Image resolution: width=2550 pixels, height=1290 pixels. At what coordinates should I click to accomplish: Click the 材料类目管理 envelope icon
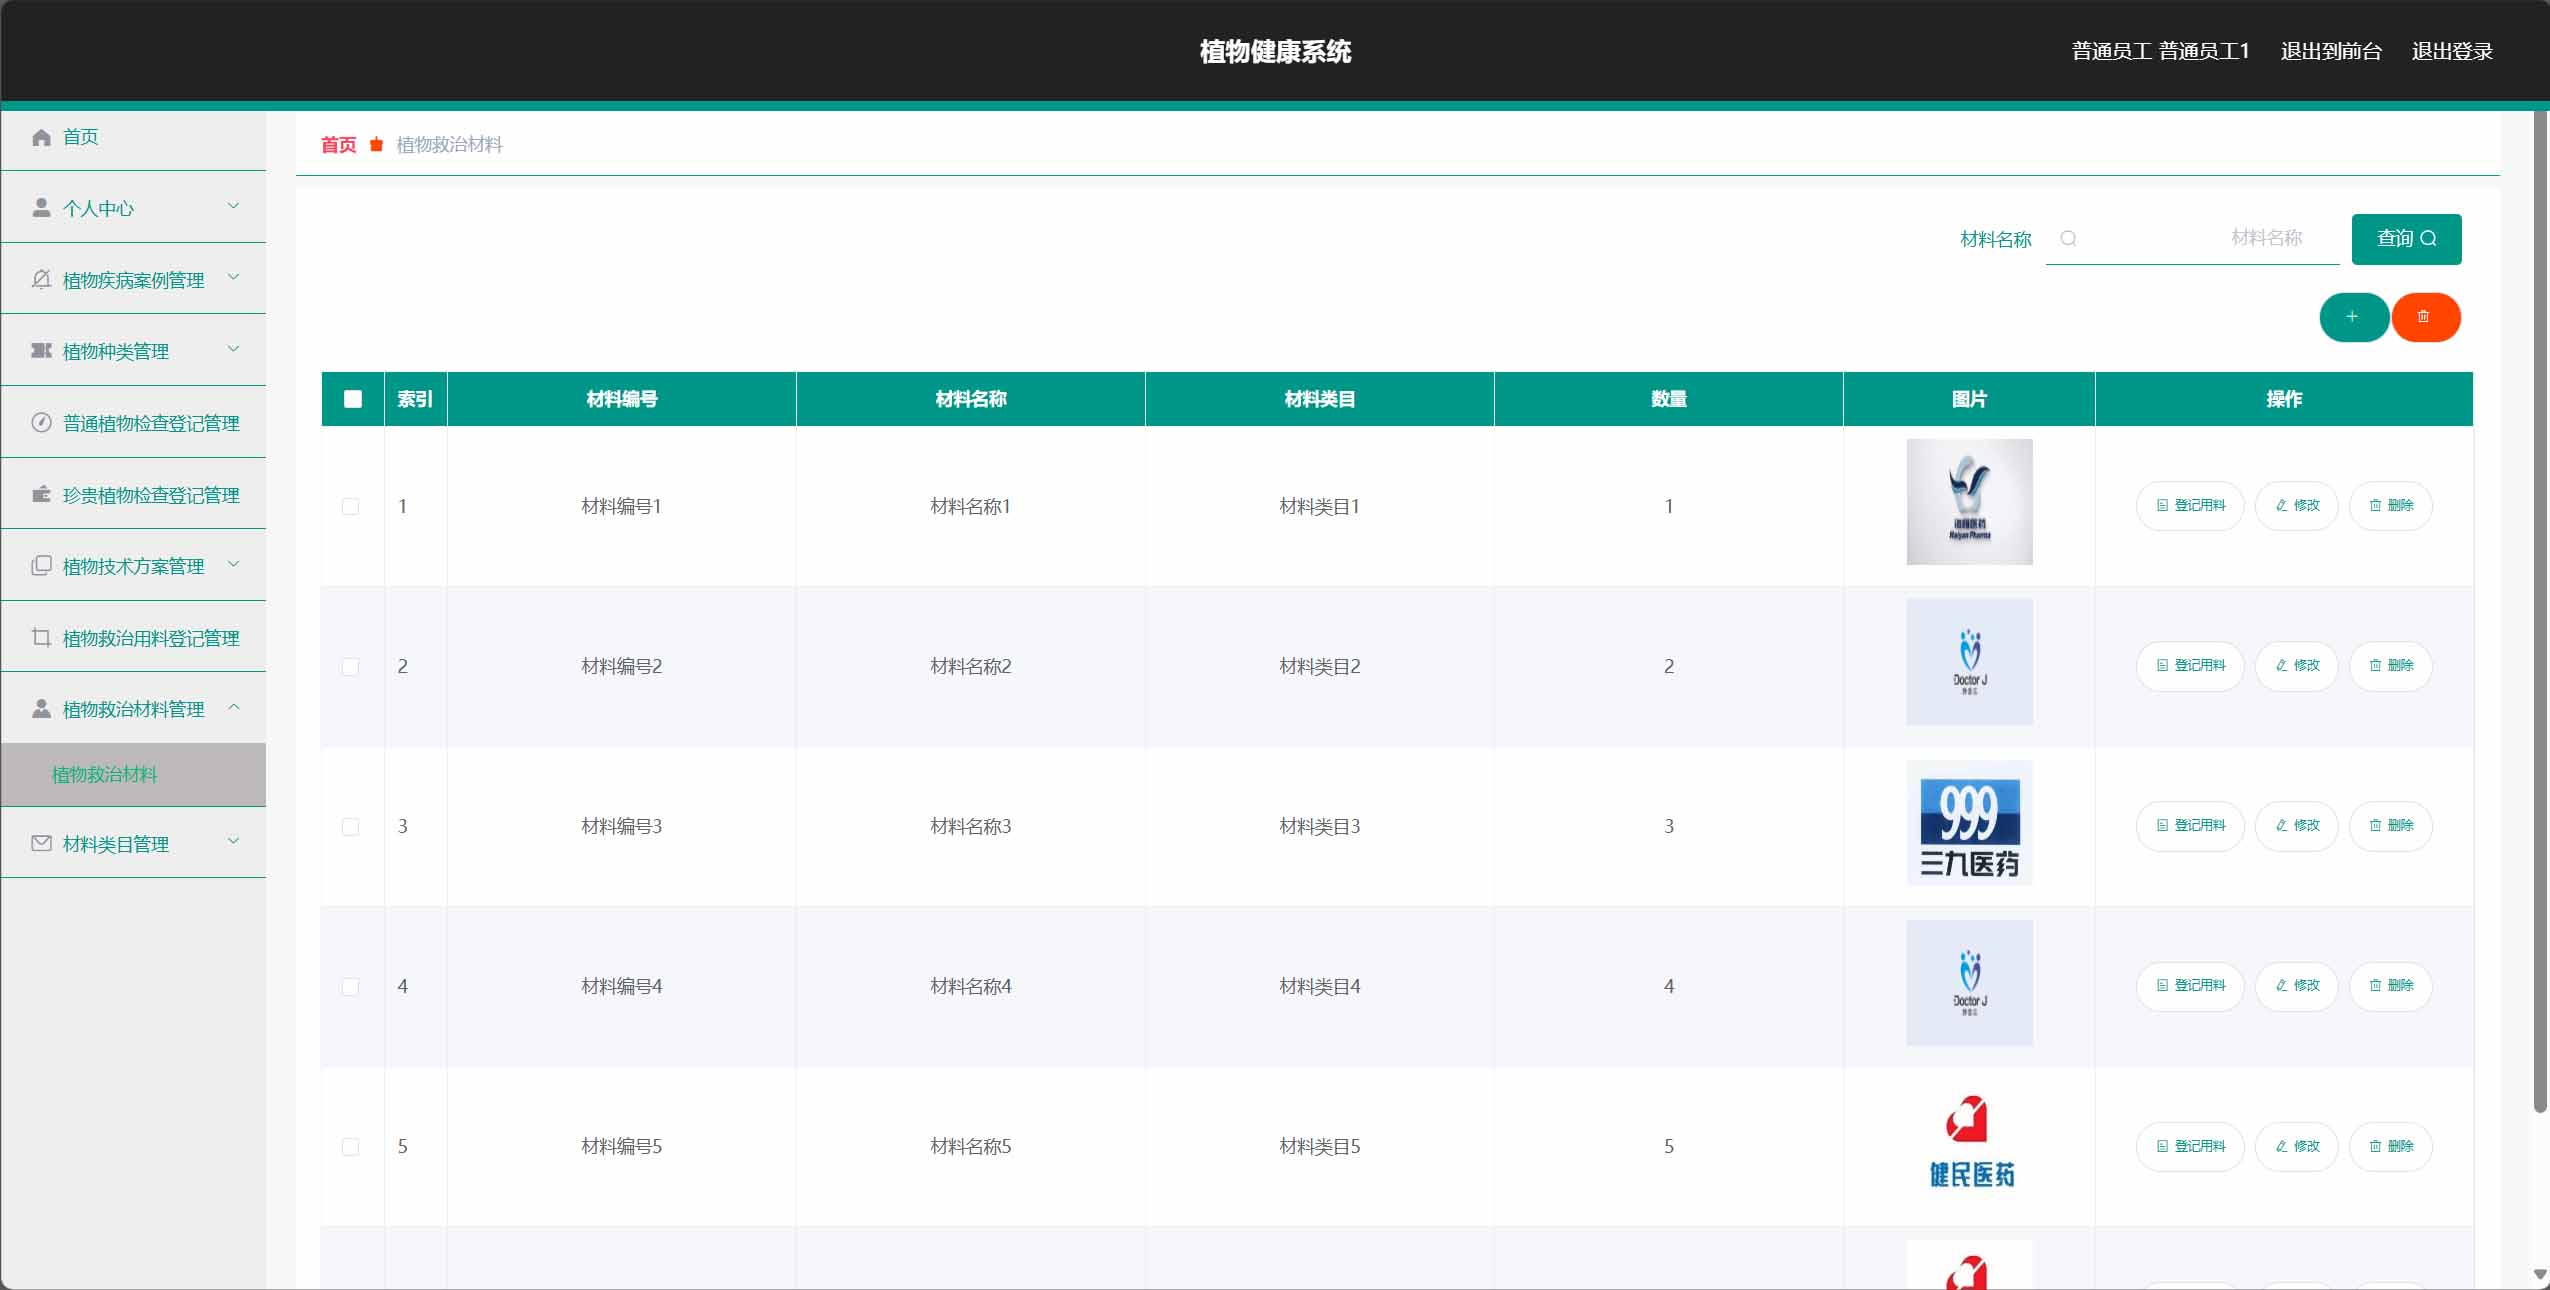click(41, 843)
